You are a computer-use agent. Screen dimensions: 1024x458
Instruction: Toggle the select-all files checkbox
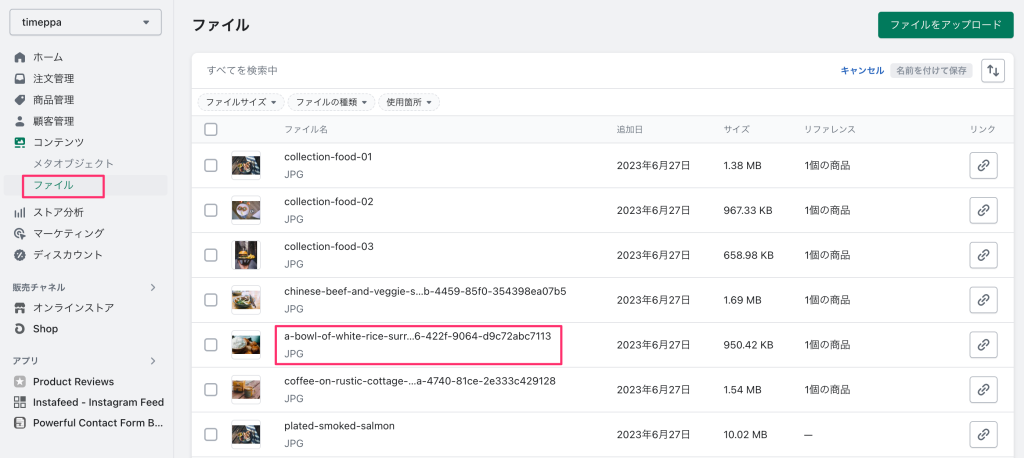[210, 129]
